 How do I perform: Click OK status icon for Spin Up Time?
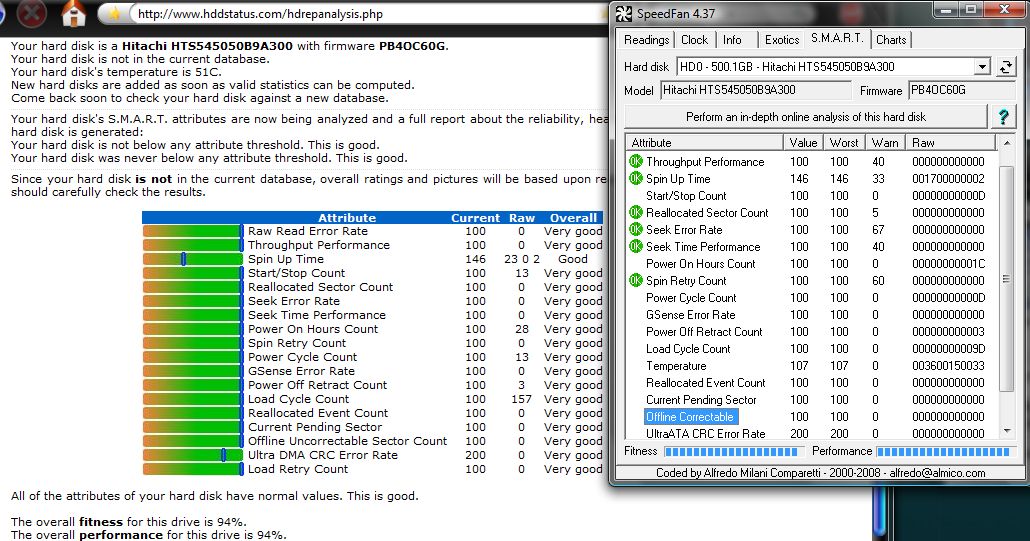coord(635,179)
